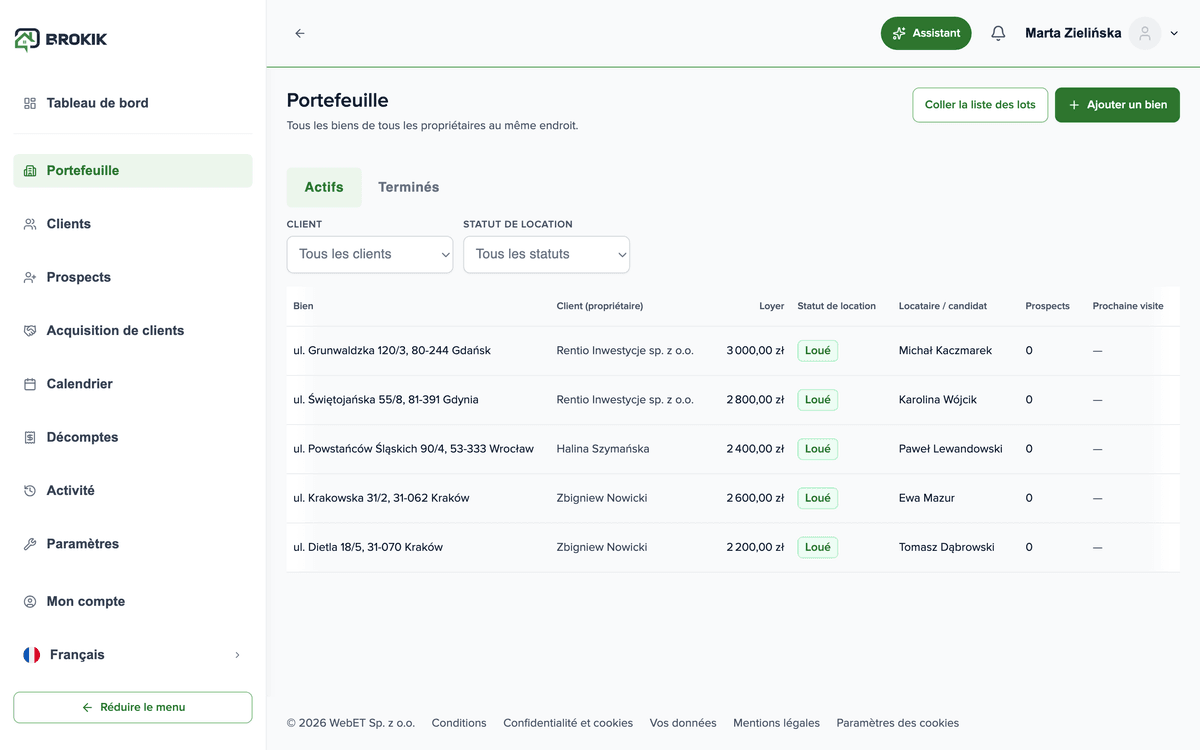Click ul. Powstańców Śląskich 90/4 address
The height and width of the screenshot is (750, 1200).
click(x=413, y=449)
